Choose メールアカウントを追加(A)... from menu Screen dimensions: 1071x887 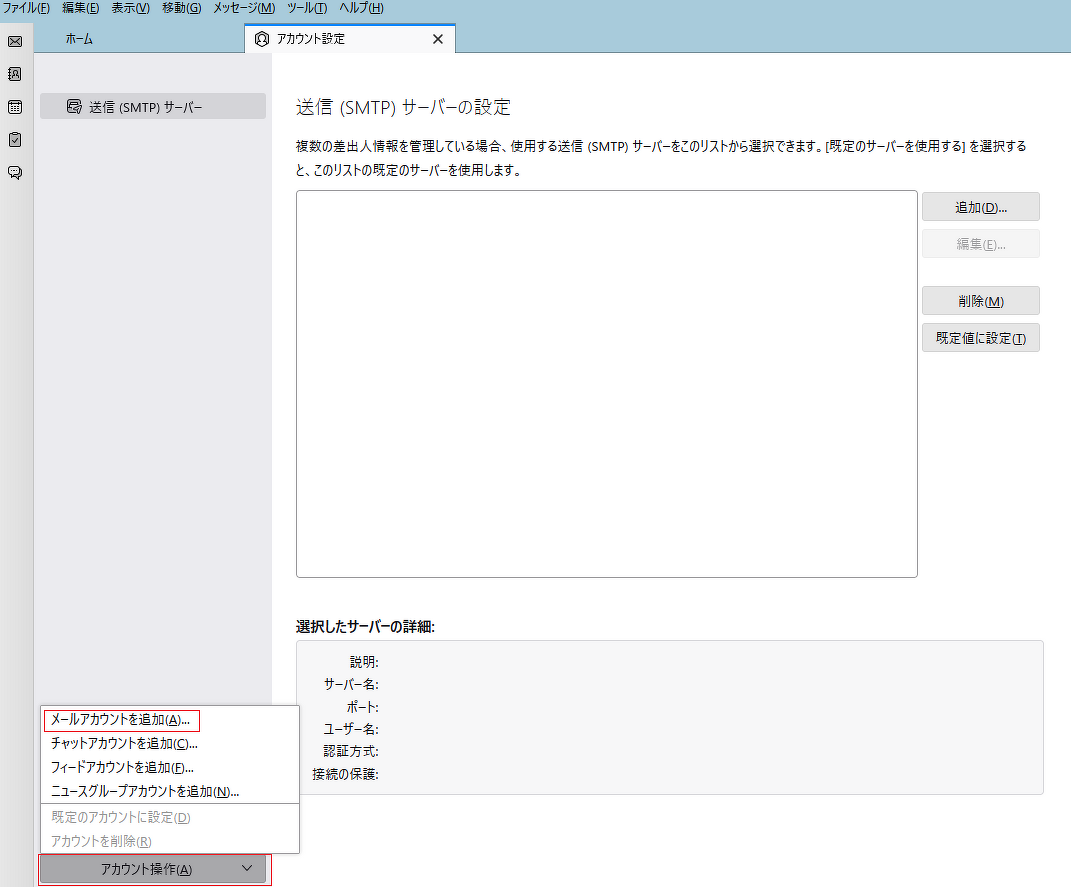120,720
